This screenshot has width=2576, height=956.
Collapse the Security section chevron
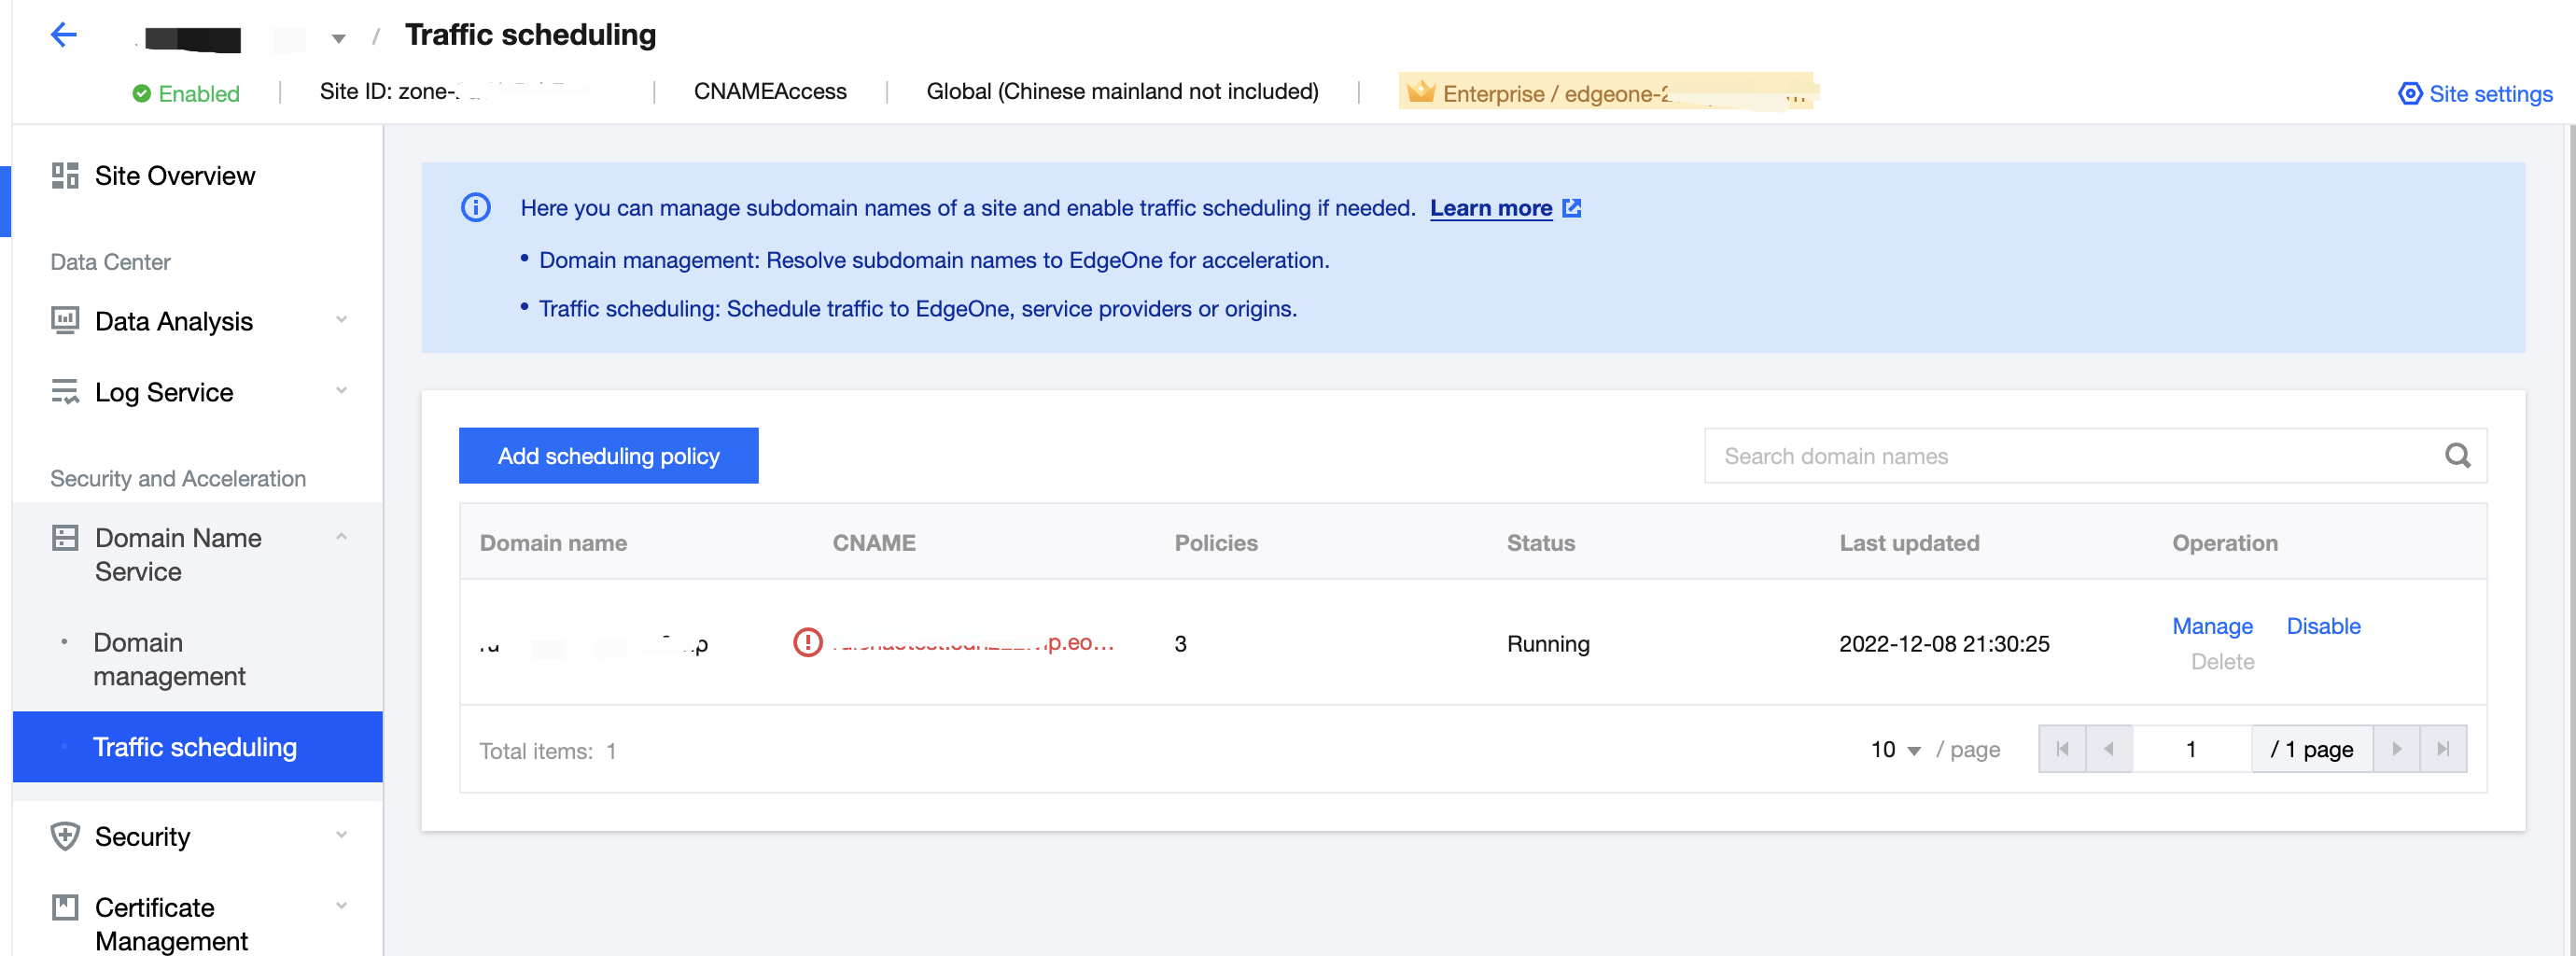(341, 836)
